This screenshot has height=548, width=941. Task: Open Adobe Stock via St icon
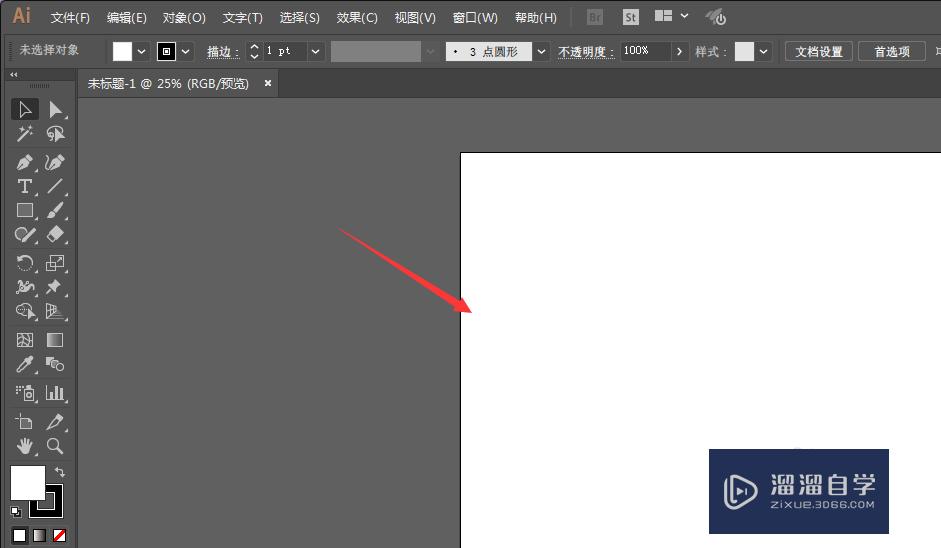(x=630, y=17)
